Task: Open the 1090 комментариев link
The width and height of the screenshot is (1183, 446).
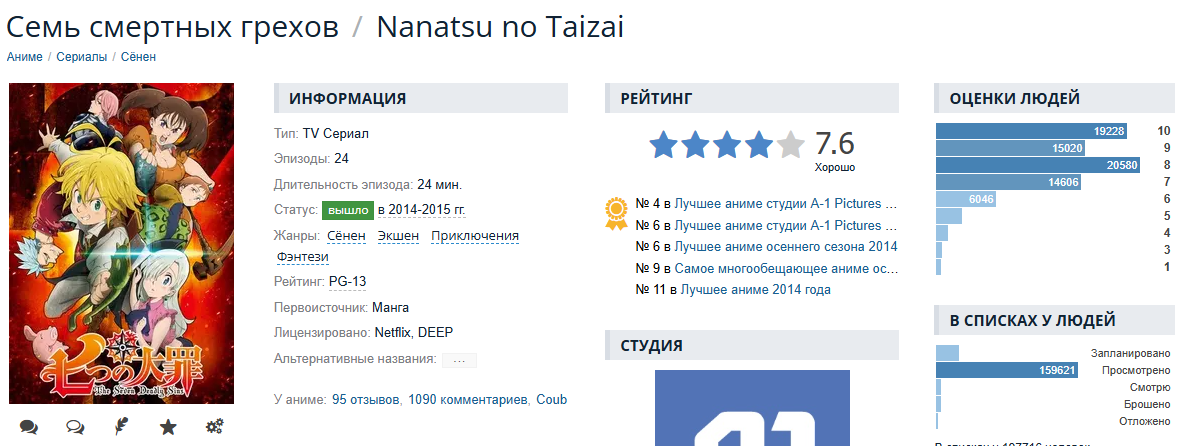Action: tap(467, 399)
